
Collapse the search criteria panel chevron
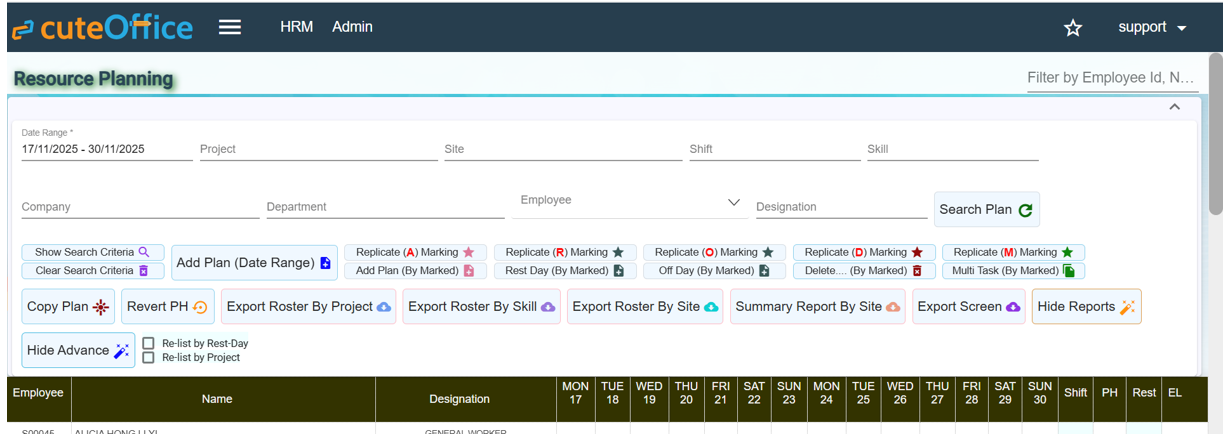pos(1174,107)
